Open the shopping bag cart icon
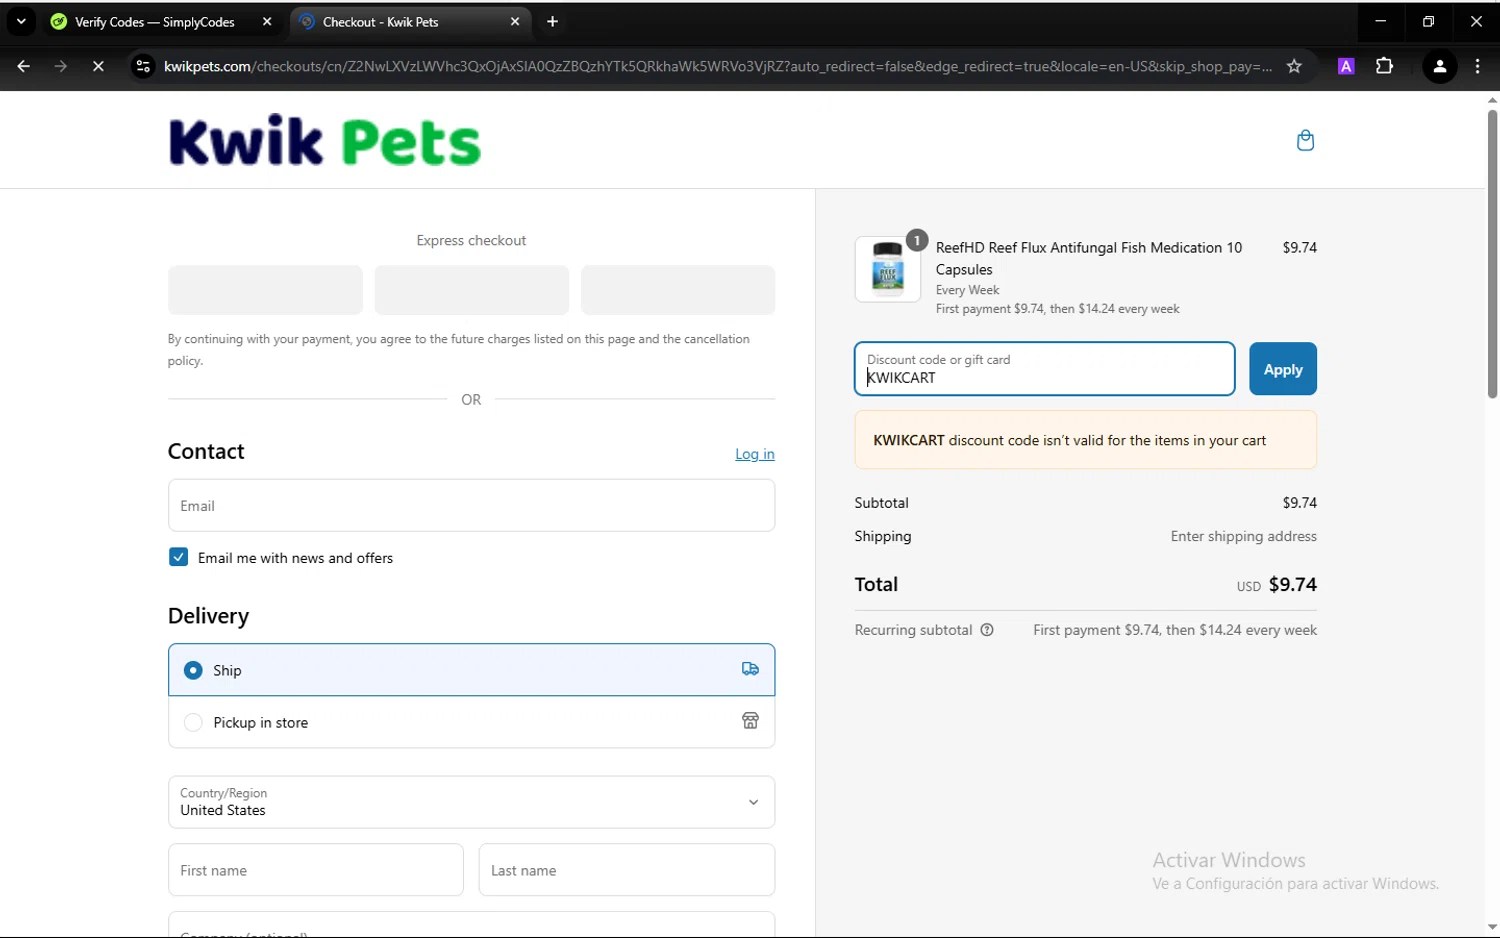Viewport: 1500px width, 938px height. point(1305,140)
